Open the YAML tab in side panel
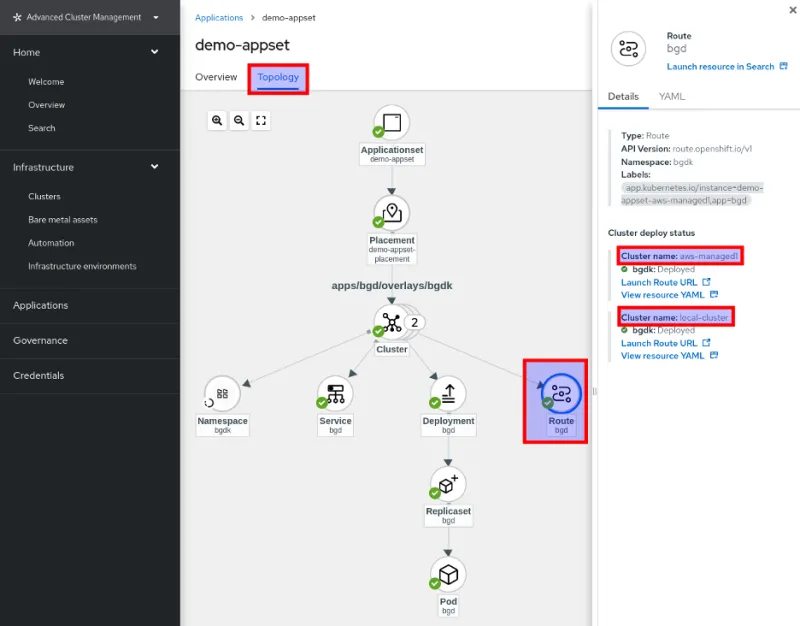The image size is (800, 626). 672,96
